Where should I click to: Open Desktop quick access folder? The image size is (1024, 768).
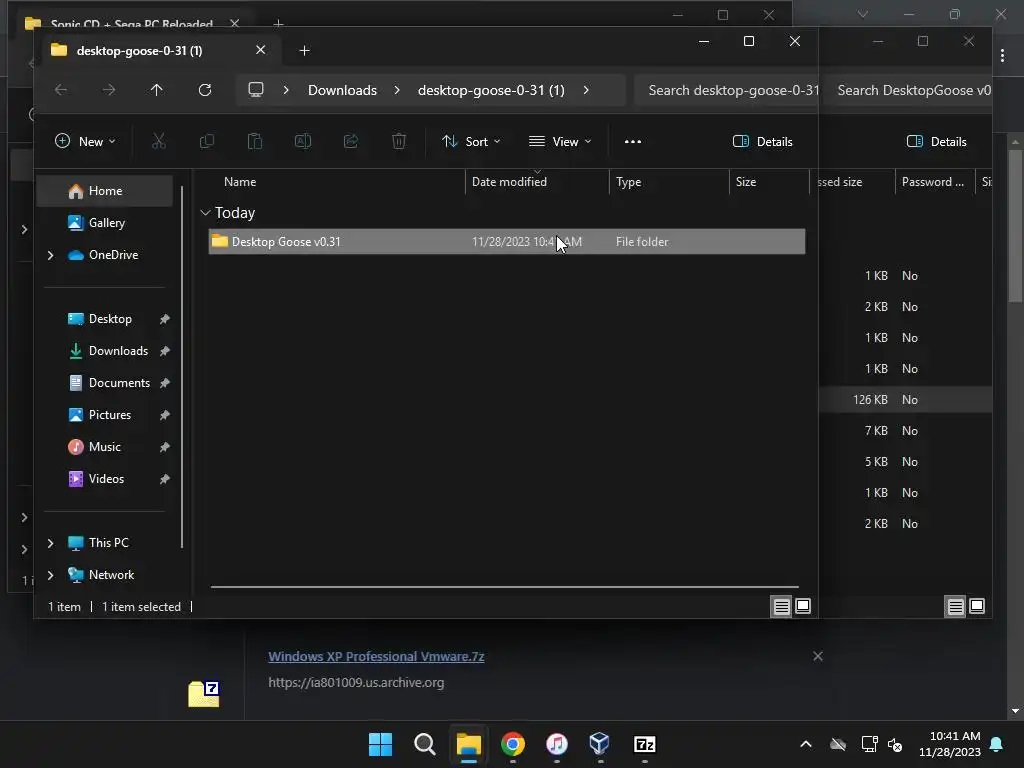click(104, 319)
